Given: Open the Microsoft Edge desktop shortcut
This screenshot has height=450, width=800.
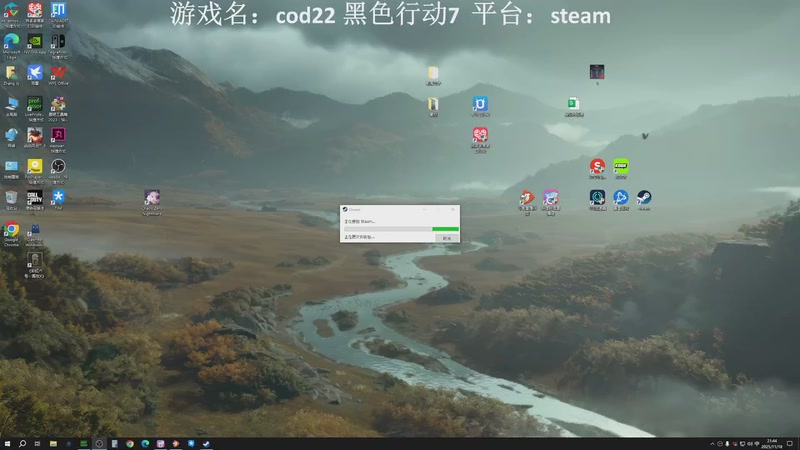Looking at the screenshot, I should pyautogui.click(x=11, y=41).
